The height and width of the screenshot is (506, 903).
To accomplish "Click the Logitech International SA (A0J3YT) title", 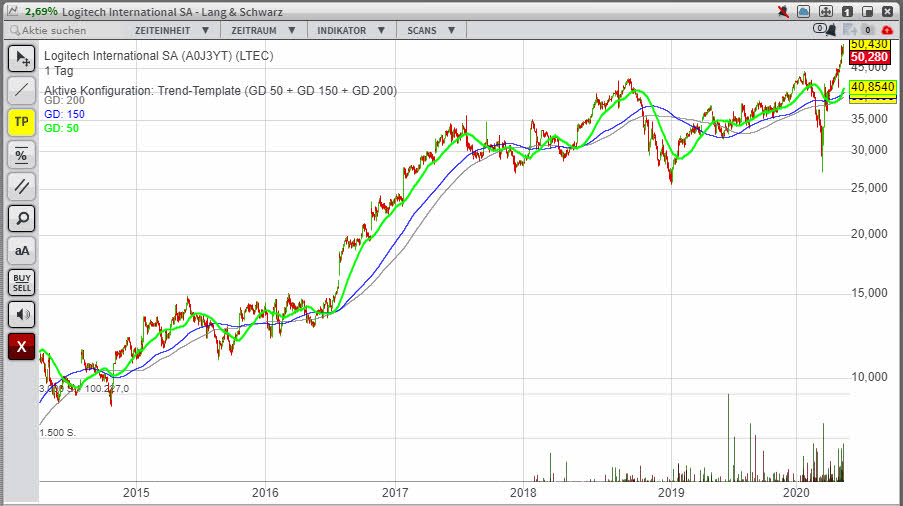I will click(x=159, y=56).
